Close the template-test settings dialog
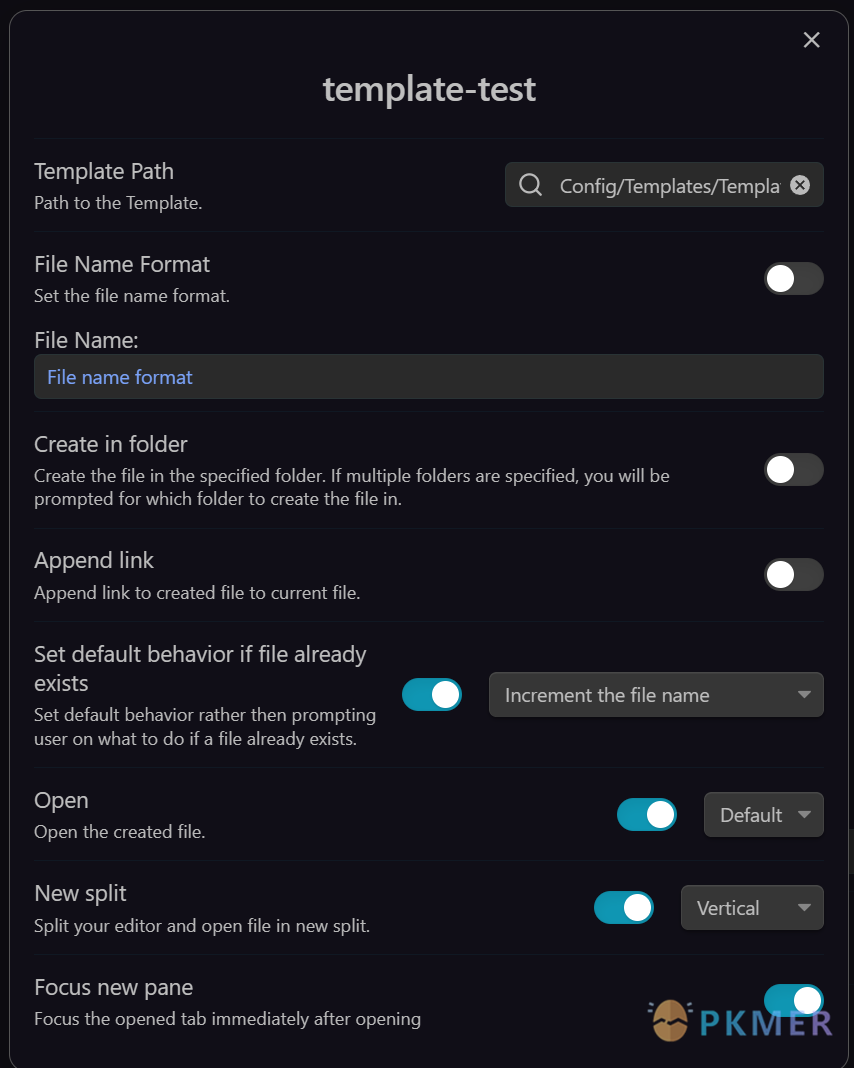854x1068 pixels. 811,40
